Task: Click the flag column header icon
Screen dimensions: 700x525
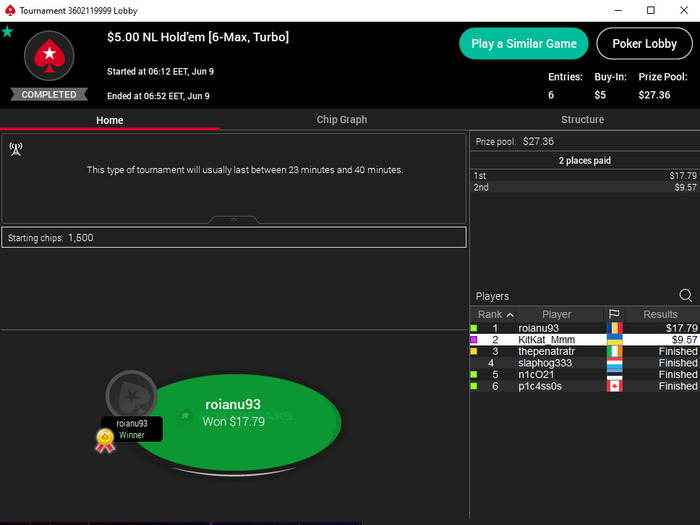Action: click(x=614, y=314)
